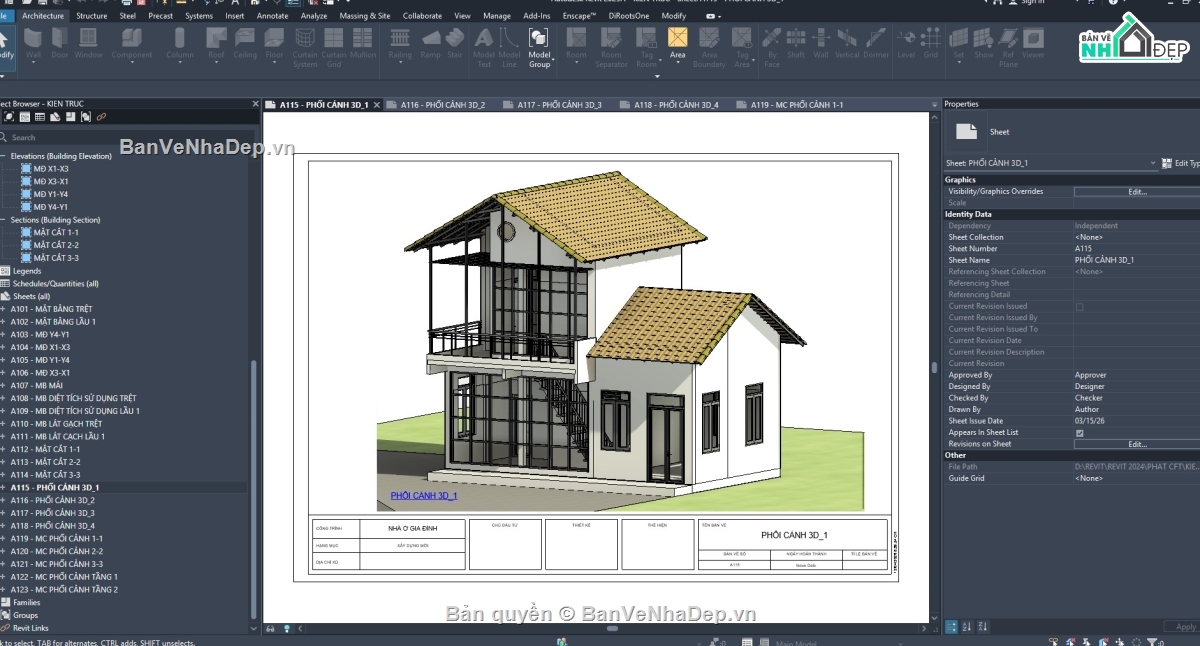Viewport: 1200px width, 646px height.
Task: Collapse the Sections (Building Section) node
Action: click(3, 220)
